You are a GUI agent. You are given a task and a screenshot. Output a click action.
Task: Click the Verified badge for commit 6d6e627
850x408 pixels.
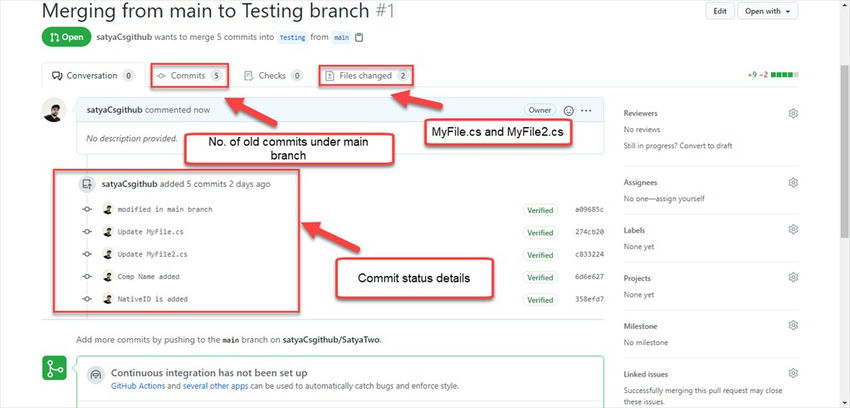pyautogui.click(x=540, y=277)
